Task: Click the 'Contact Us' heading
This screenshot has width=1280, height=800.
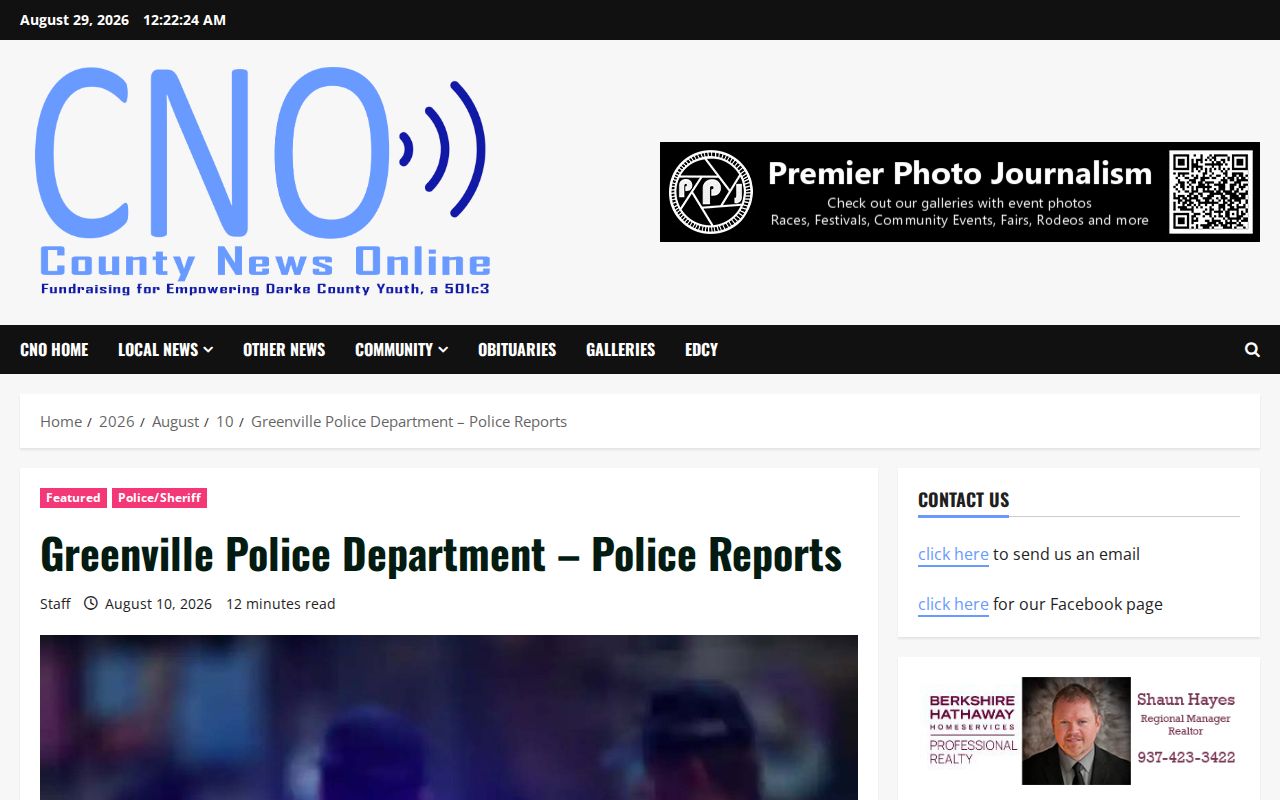Action: coord(964,500)
